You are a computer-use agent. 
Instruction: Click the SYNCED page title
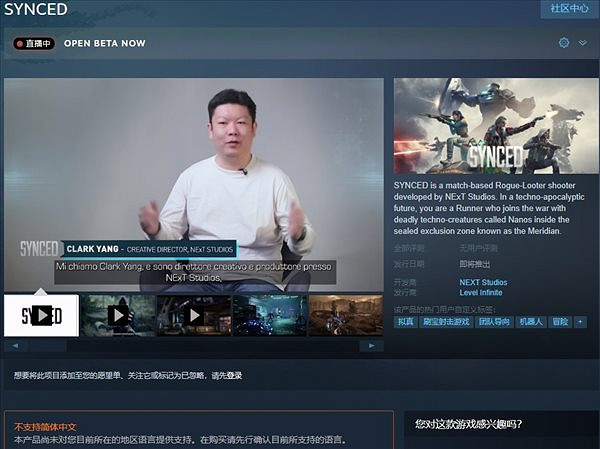pyautogui.click(x=36, y=9)
